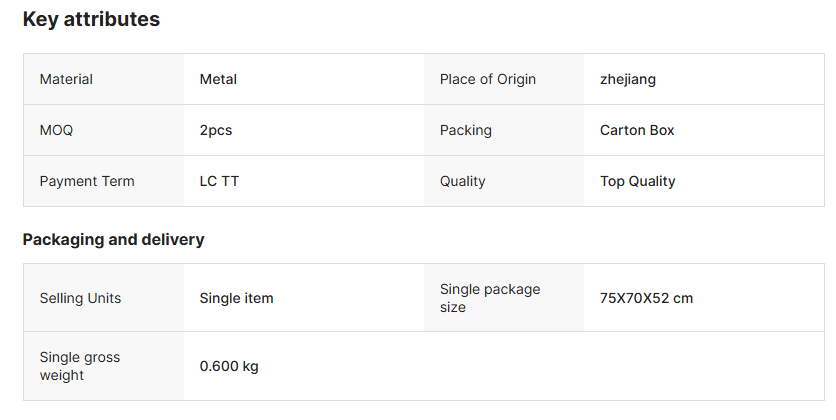Select the LC TT value
The image size is (836, 420).
tap(219, 181)
